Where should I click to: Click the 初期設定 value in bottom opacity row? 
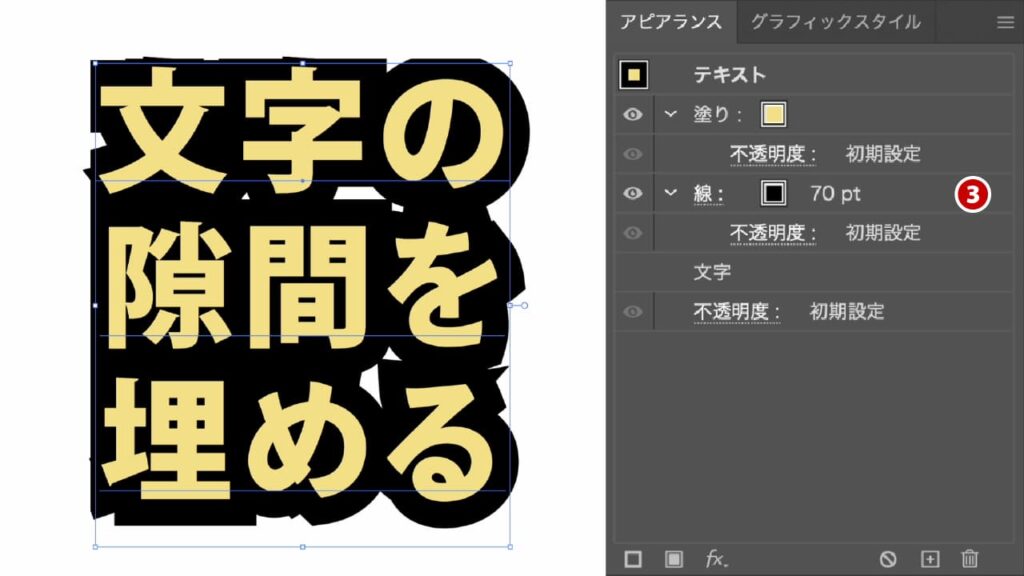click(x=847, y=312)
